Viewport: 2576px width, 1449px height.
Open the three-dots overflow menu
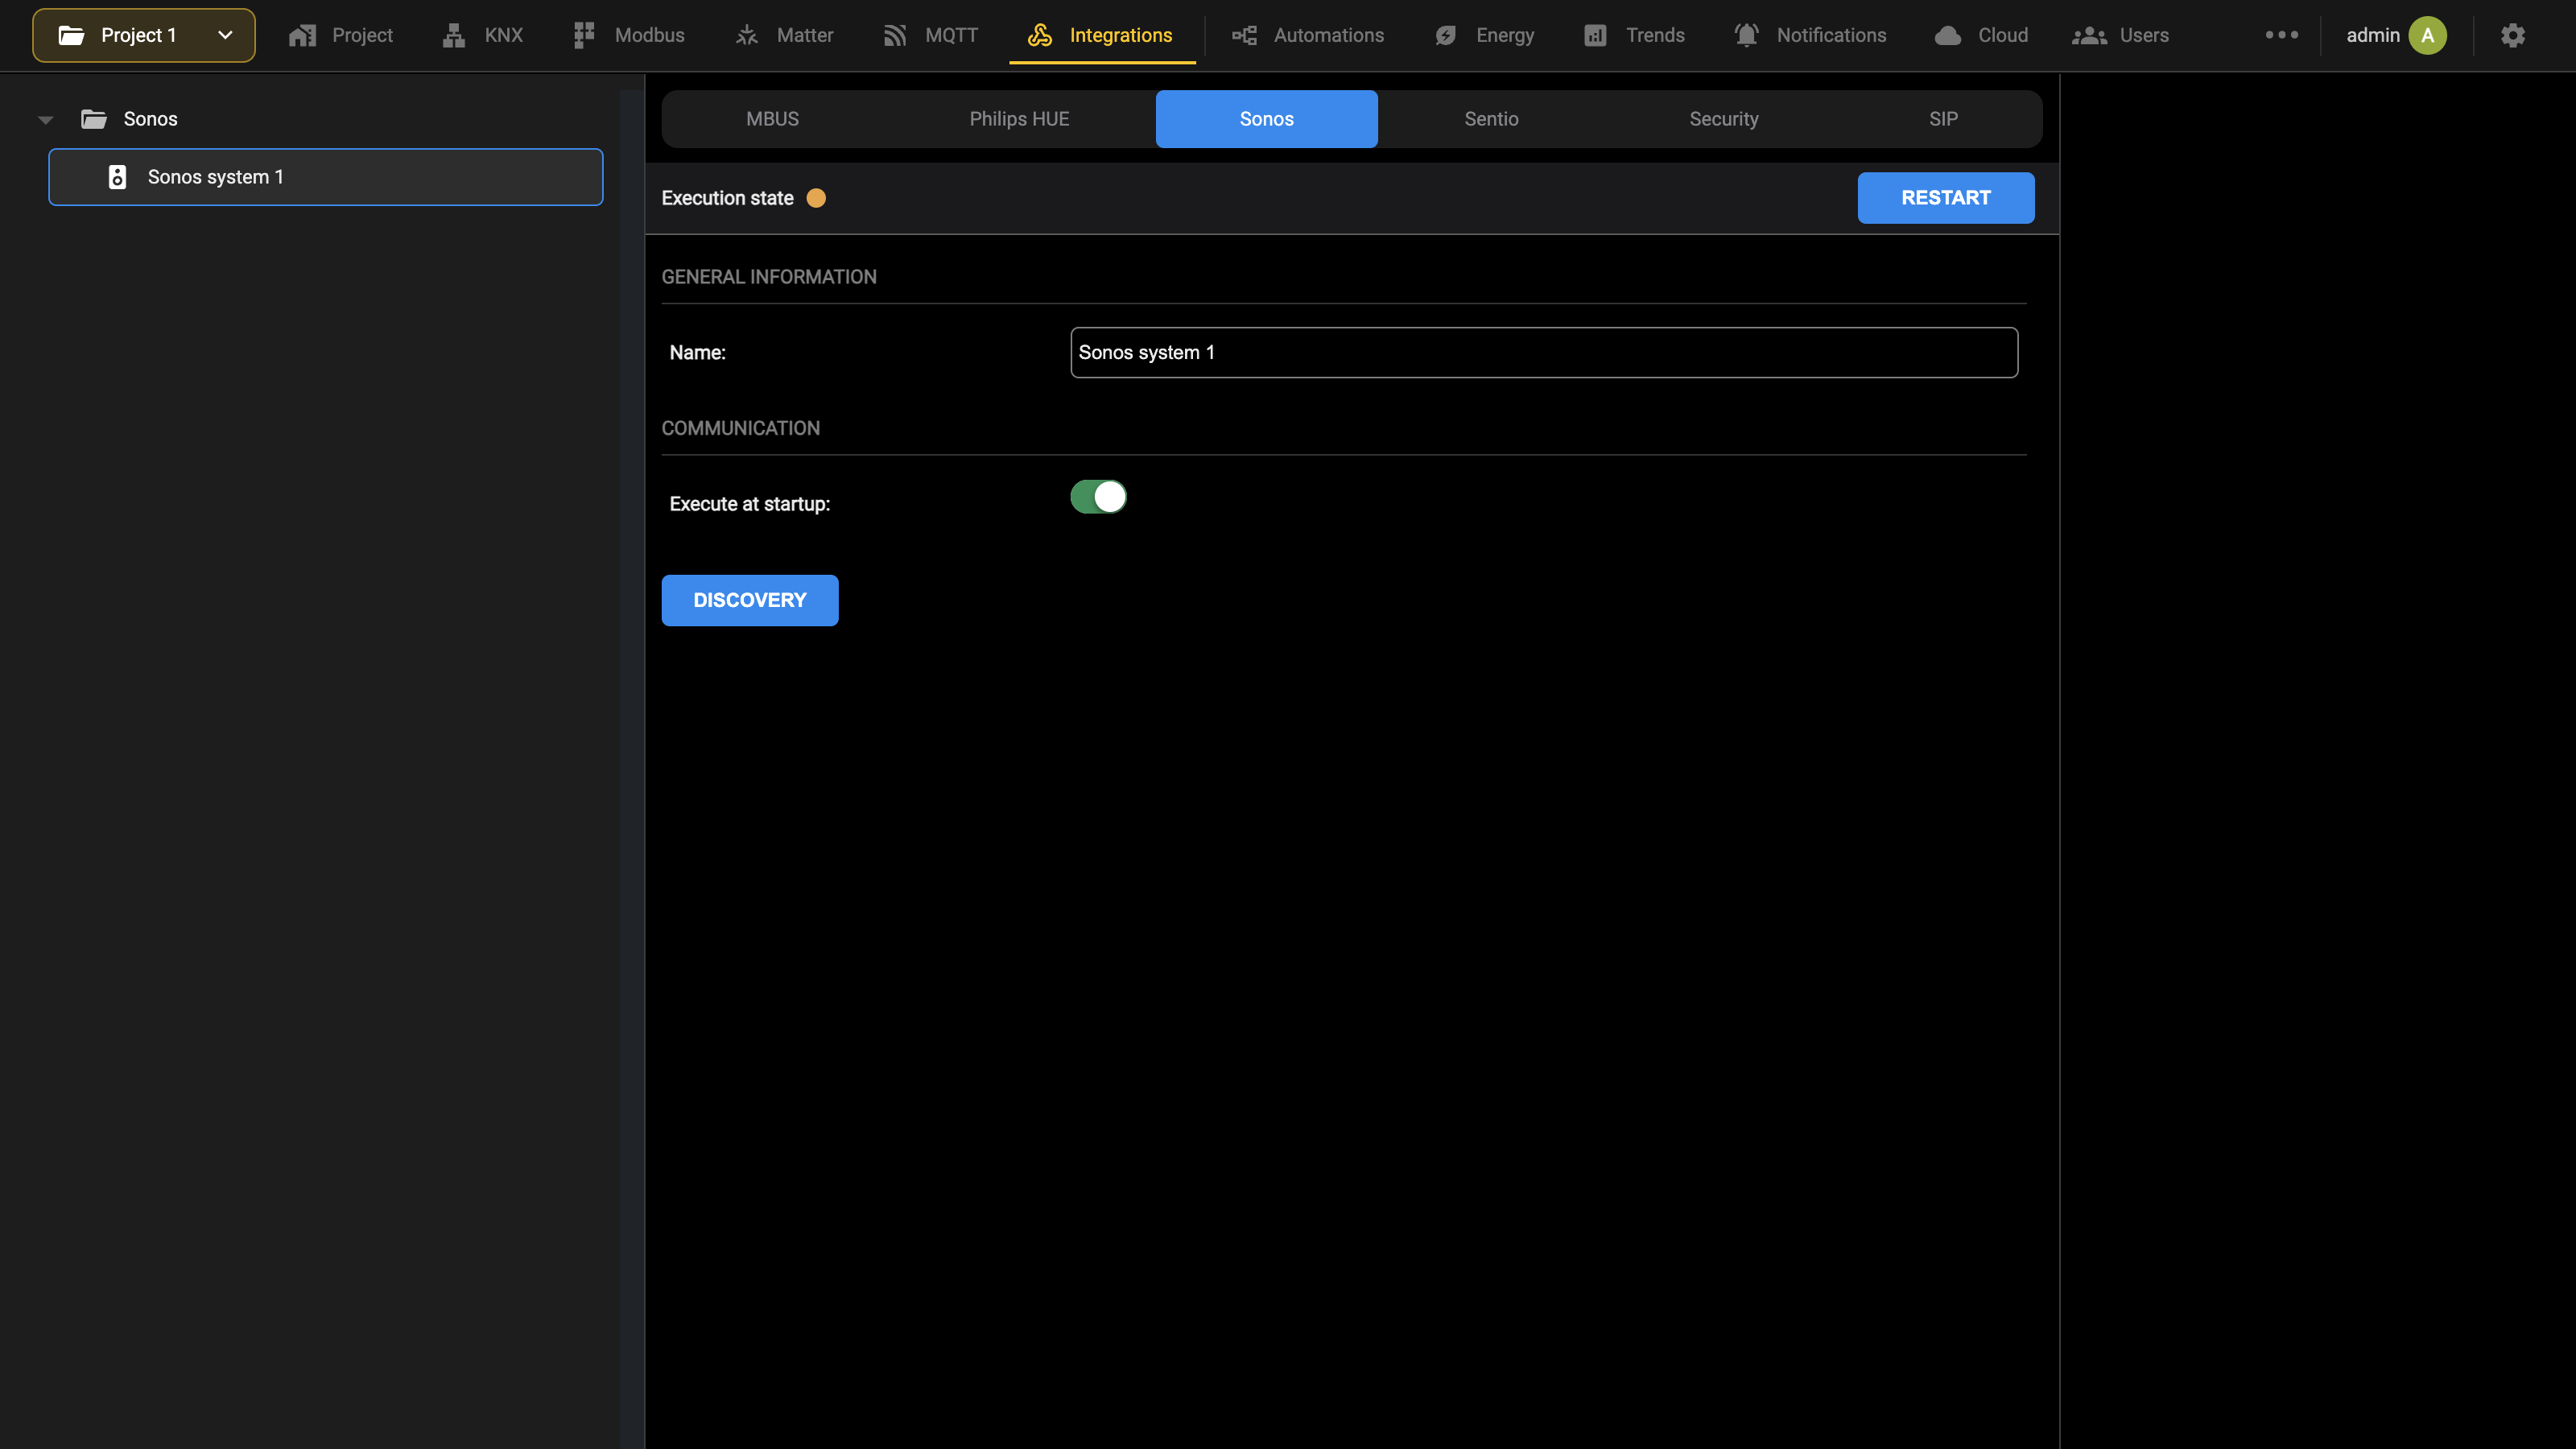point(2282,35)
